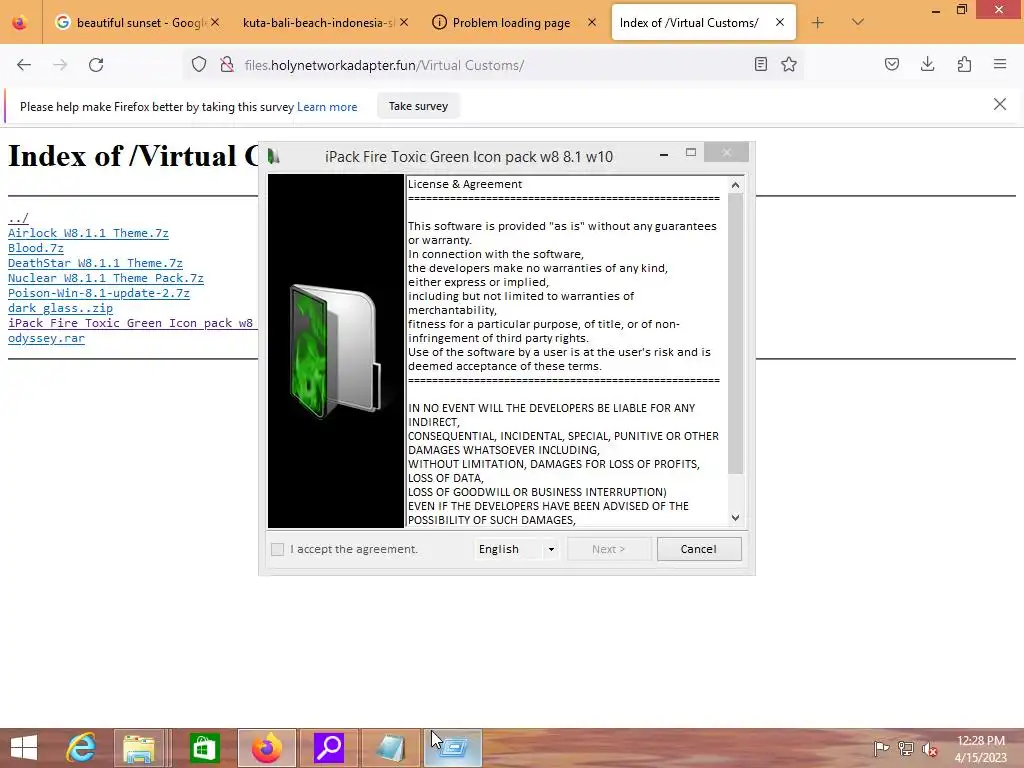Close the 'Problem loading page' tab
The height and width of the screenshot is (768, 1024).
[592, 22]
